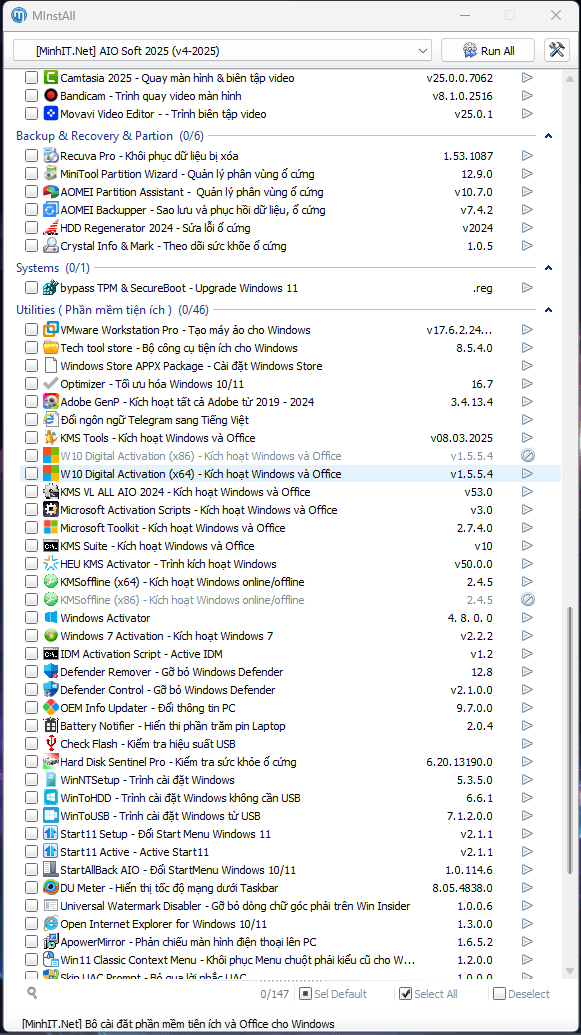Click the Start11 Setup row text

(166, 834)
